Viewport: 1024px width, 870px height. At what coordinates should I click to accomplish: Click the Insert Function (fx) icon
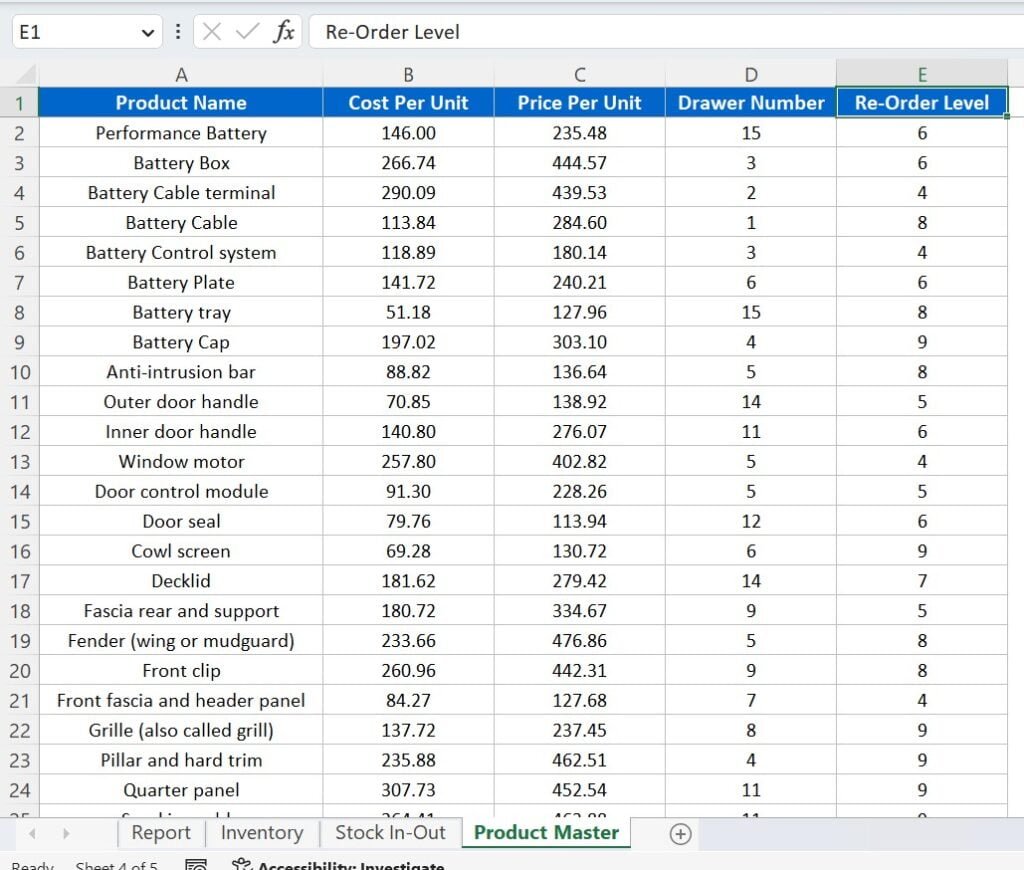(284, 31)
